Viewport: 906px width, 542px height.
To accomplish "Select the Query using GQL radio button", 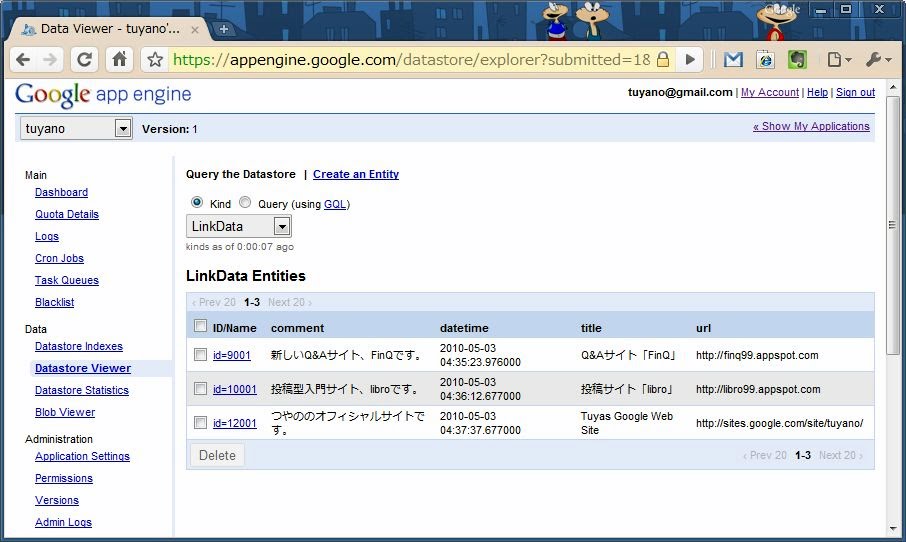I will point(245,202).
